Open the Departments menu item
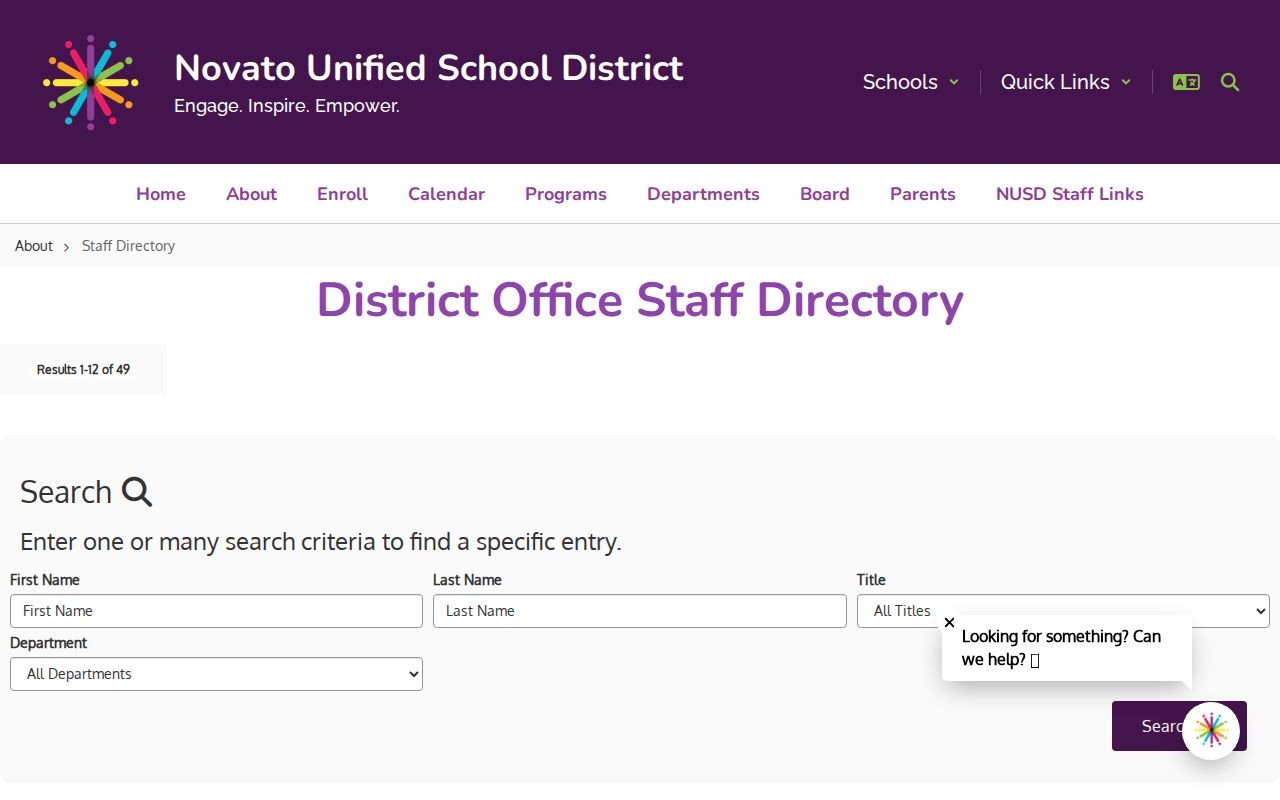The height and width of the screenshot is (800, 1280). point(703,194)
